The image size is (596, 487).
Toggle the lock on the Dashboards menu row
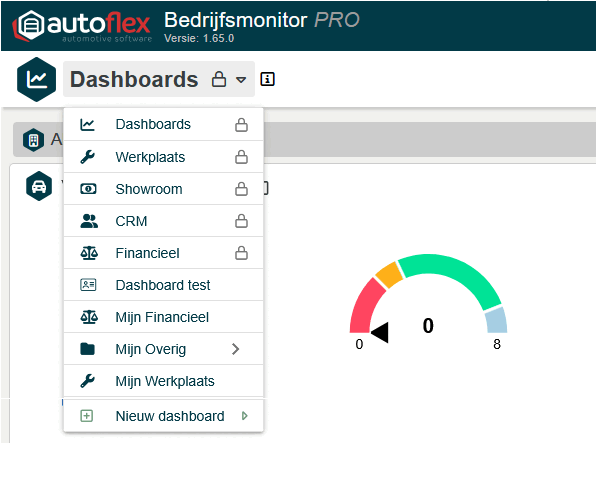[241, 125]
